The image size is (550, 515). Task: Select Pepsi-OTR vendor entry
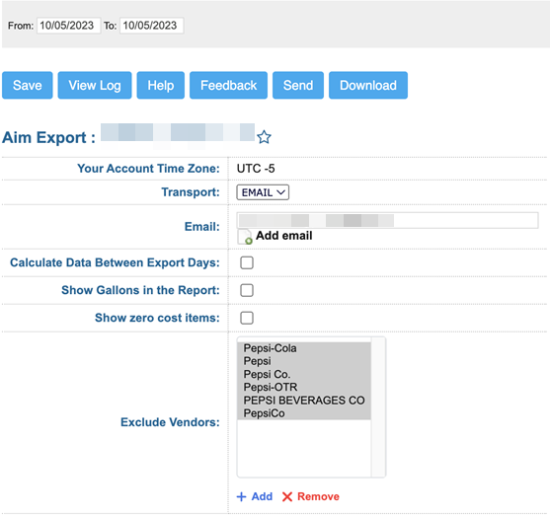[304, 387]
